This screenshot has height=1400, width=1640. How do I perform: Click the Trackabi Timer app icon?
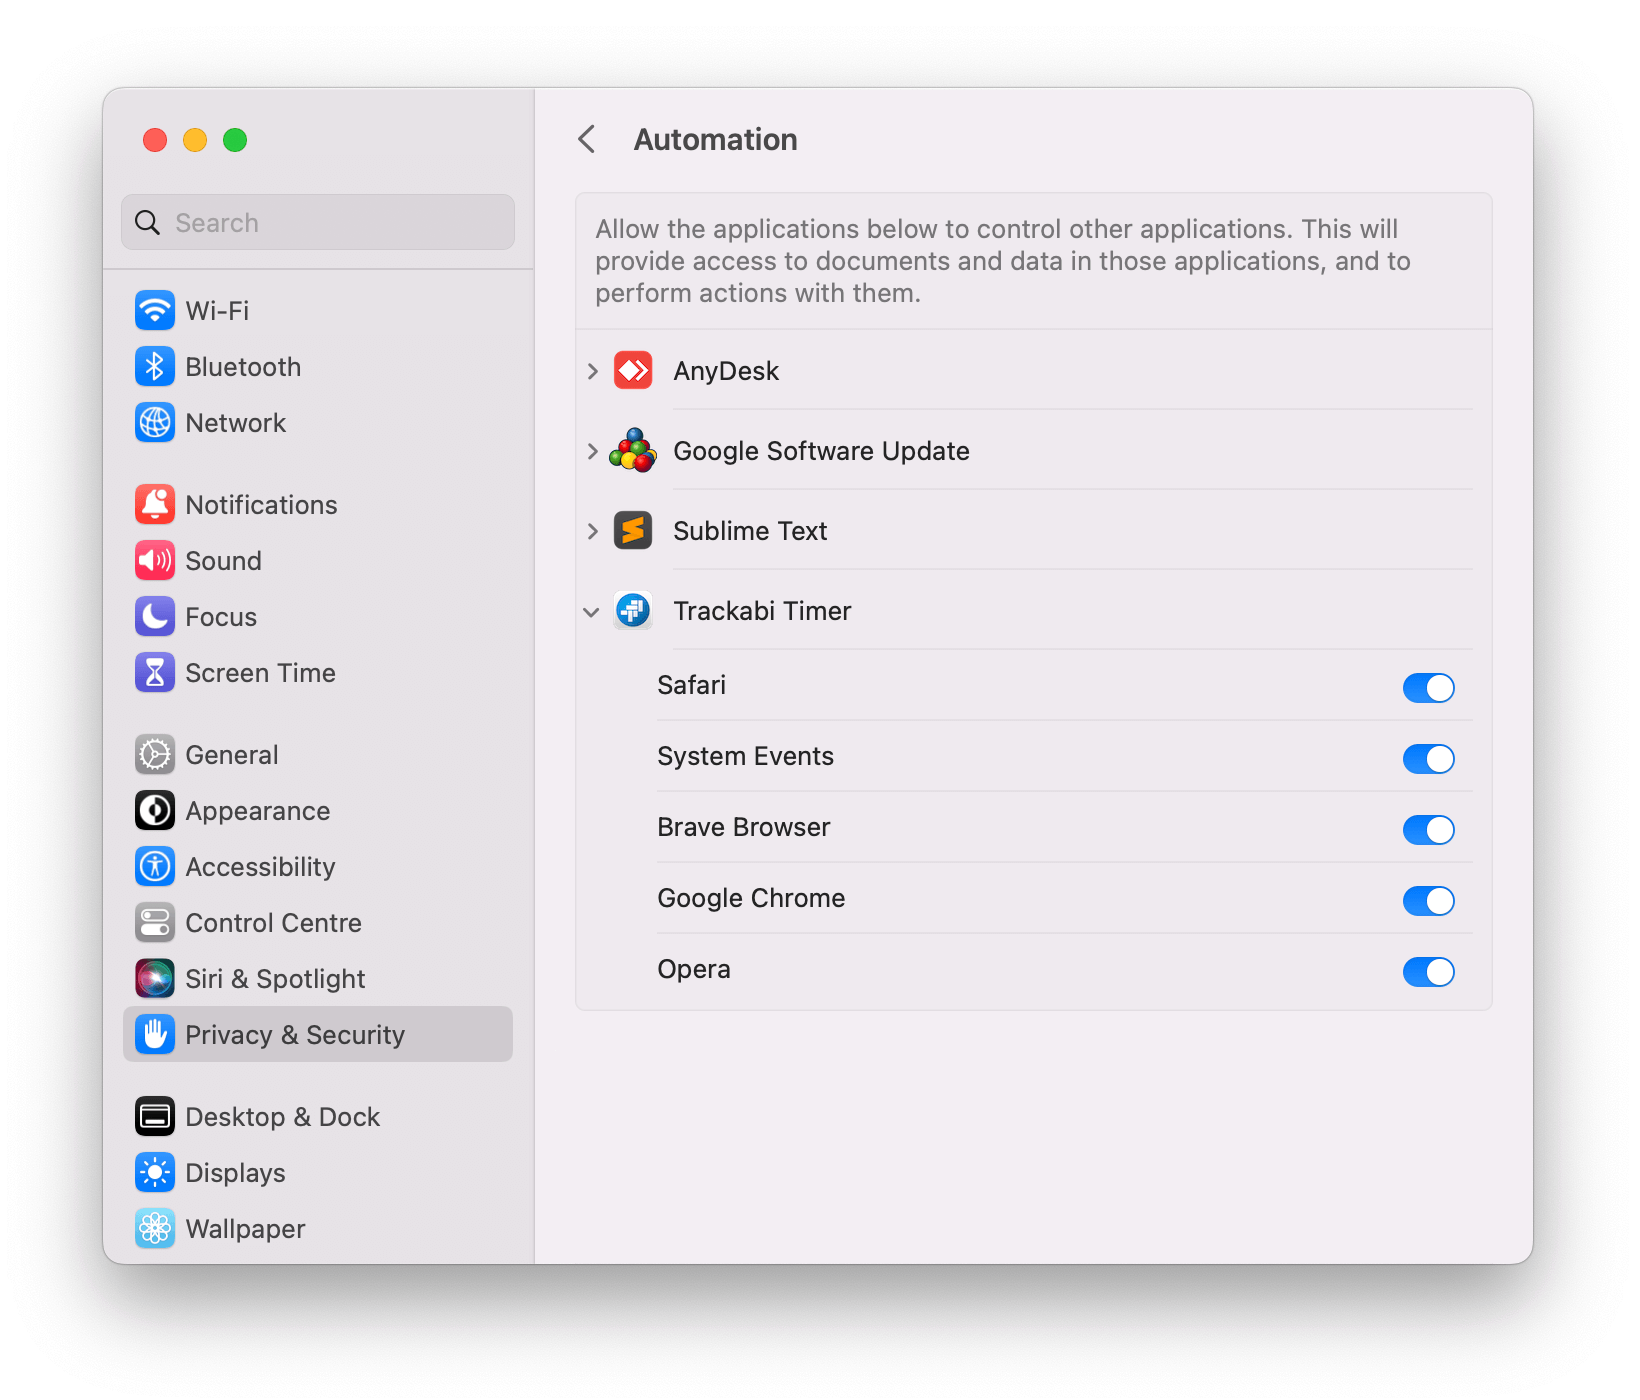pos(632,610)
